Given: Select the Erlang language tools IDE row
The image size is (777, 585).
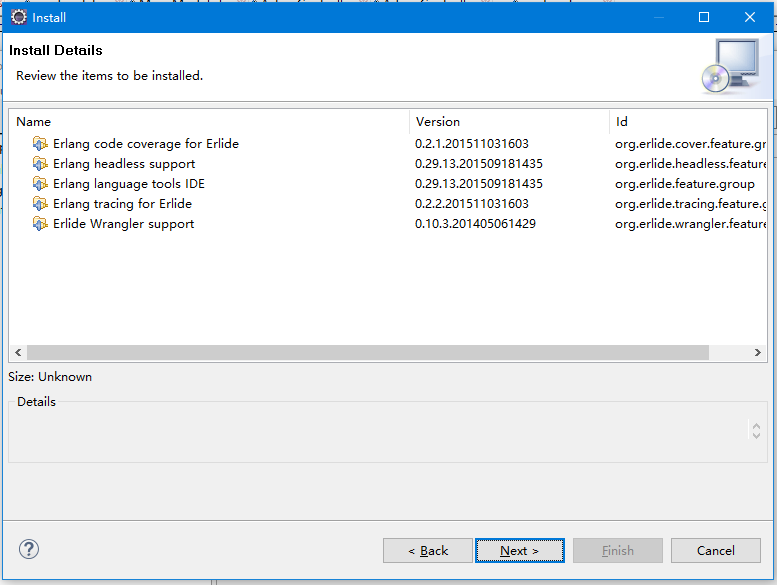Looking at the screenshot, I should [x=388, y=184].
